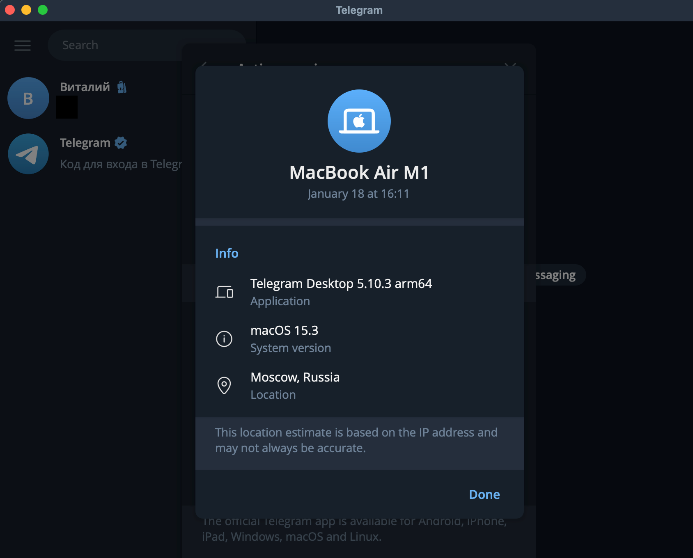Close the Active sessions panel behind
Viewport: 693px width, 558px height.
pyautogui.click(x=510, y=65)
